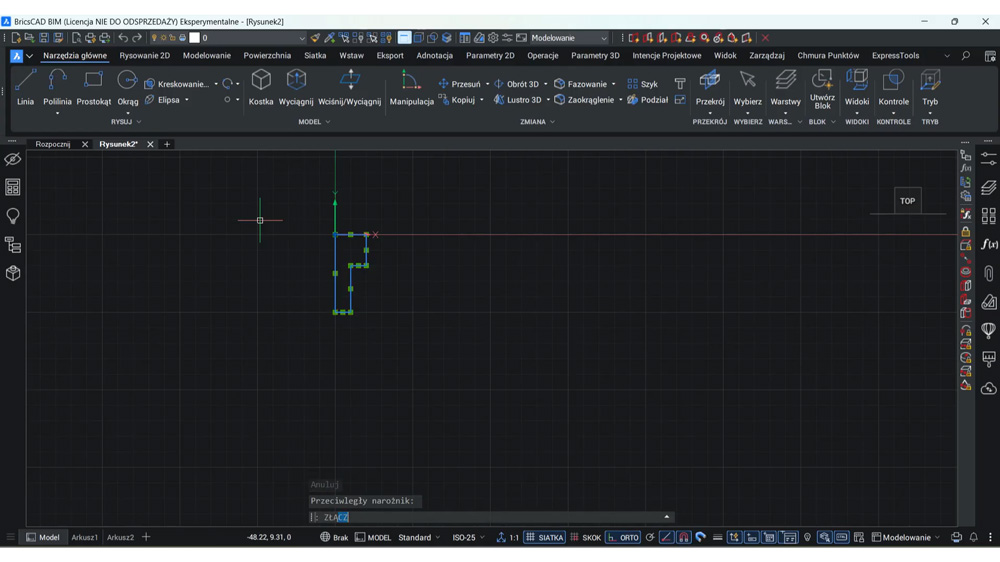The image size is (1000, 562).
Task: Open the Modelowanie workspace dropdown
Action: tap(569, 38)
